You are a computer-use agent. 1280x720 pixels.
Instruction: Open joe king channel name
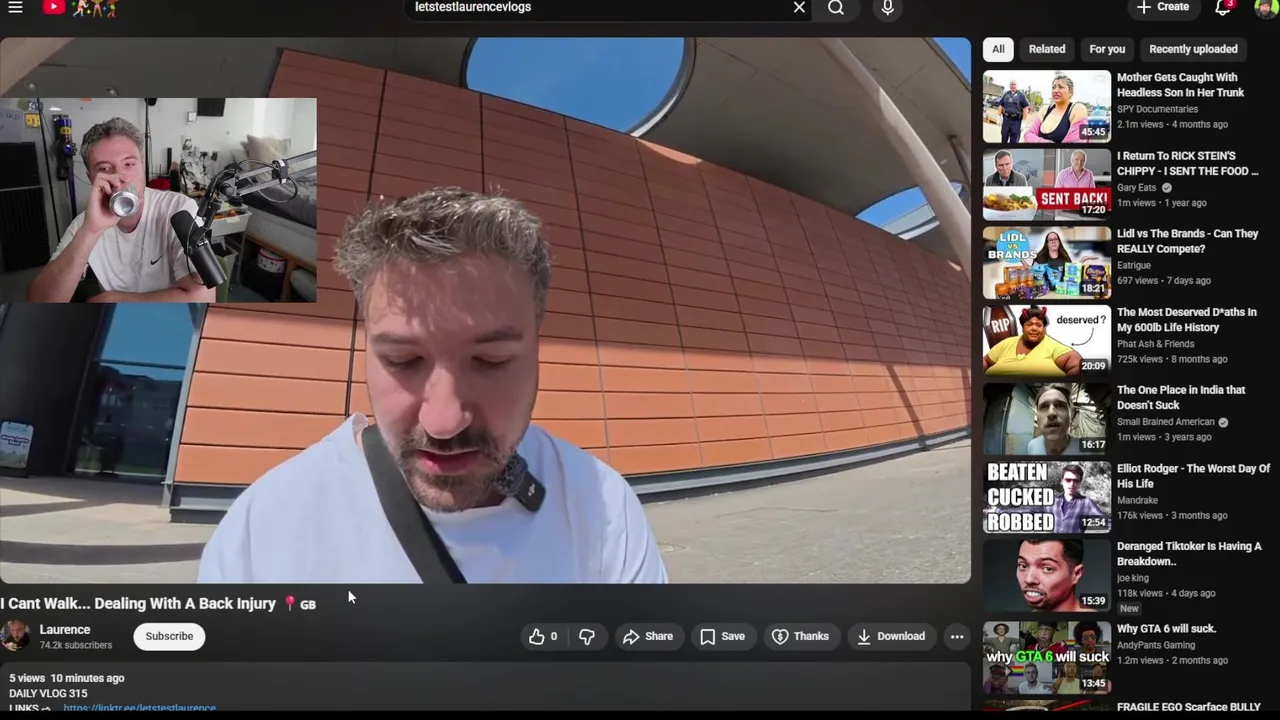1133,578
